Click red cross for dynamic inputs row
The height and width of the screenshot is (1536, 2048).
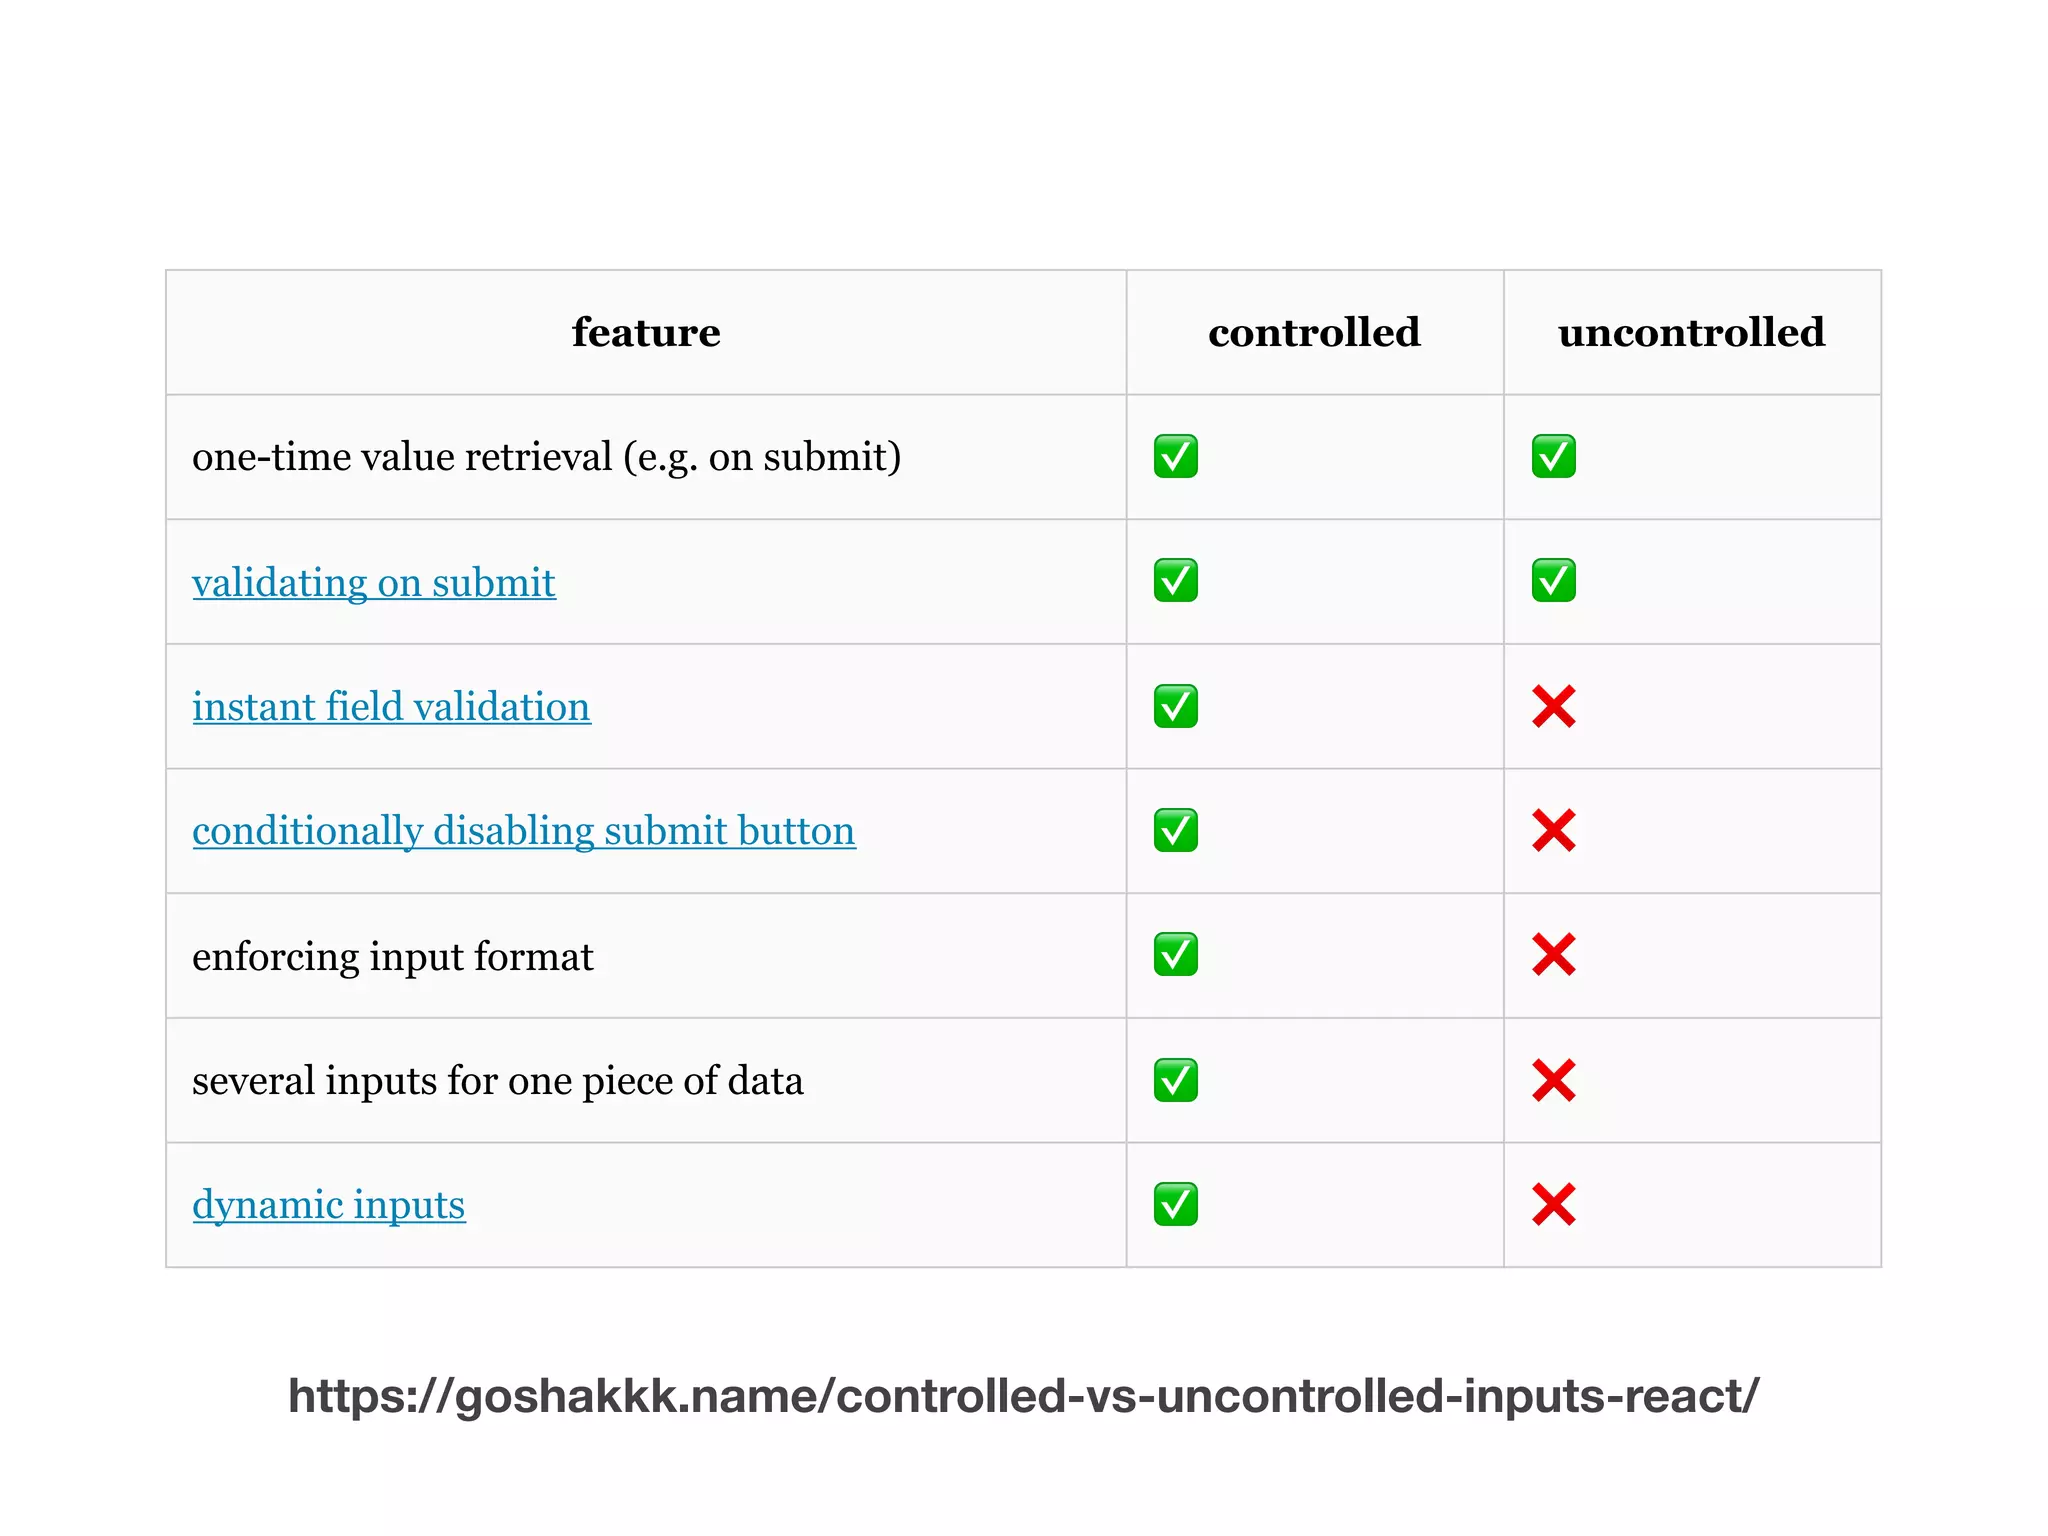(1553, 1204)
